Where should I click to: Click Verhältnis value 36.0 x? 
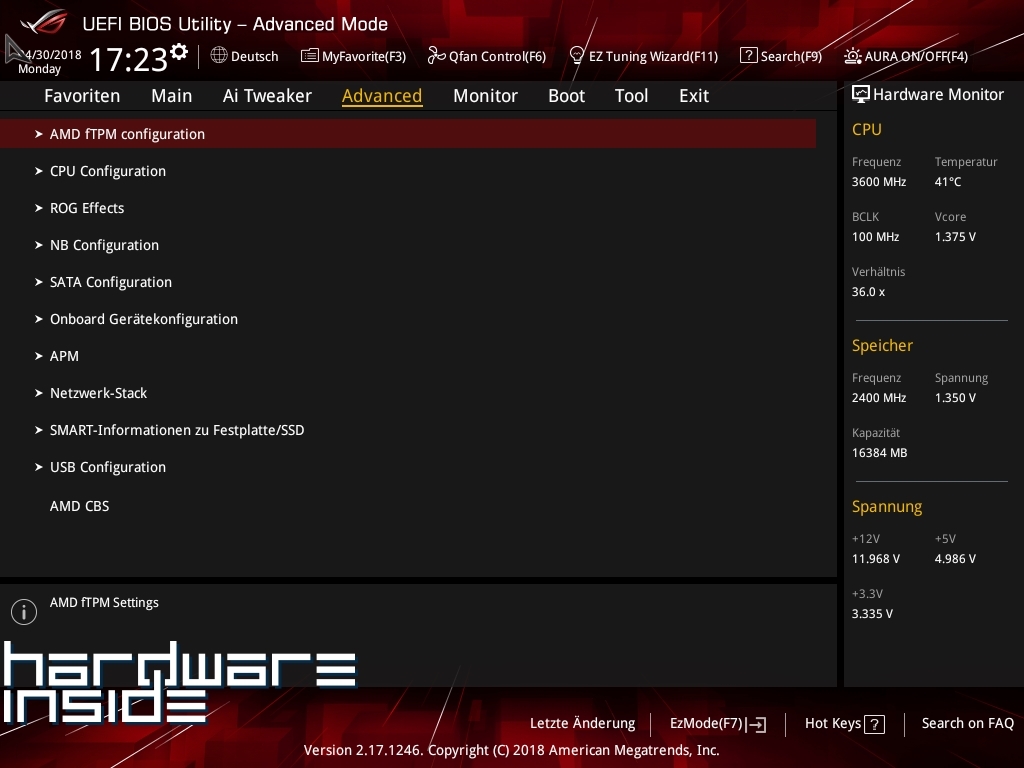[869, 292]
